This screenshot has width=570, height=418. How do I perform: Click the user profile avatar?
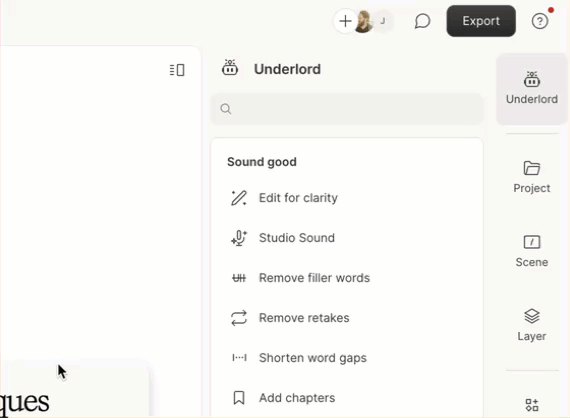(x=363, y=21)
